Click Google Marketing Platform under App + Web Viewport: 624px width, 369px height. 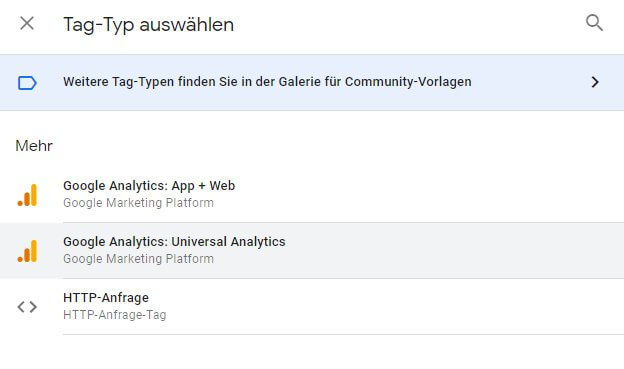138,203
